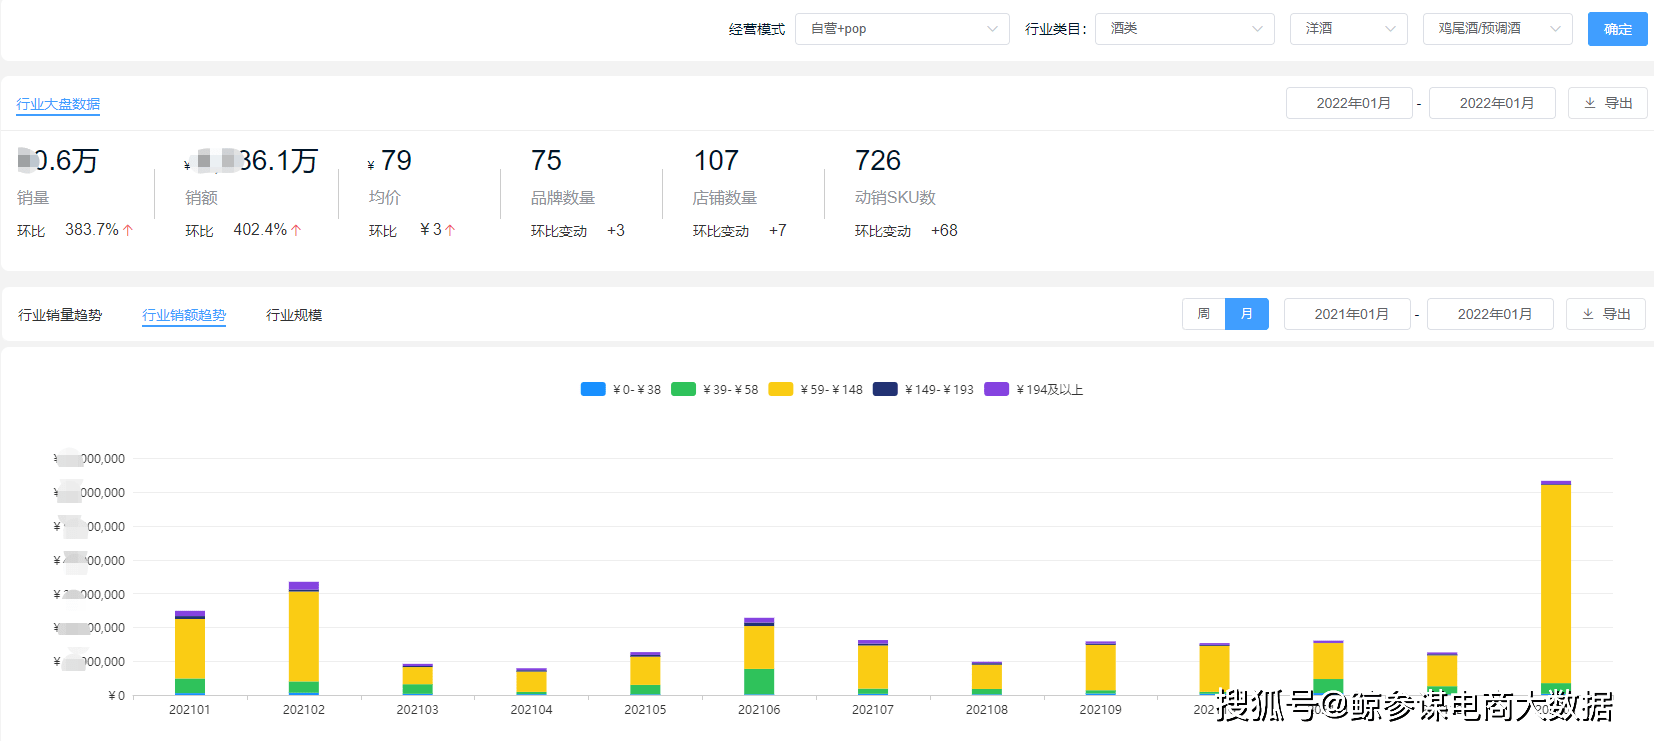Toggle the dark blue ¥149-¥193 legend swatch
This screenshot has height=741, width=1654.
885,389
